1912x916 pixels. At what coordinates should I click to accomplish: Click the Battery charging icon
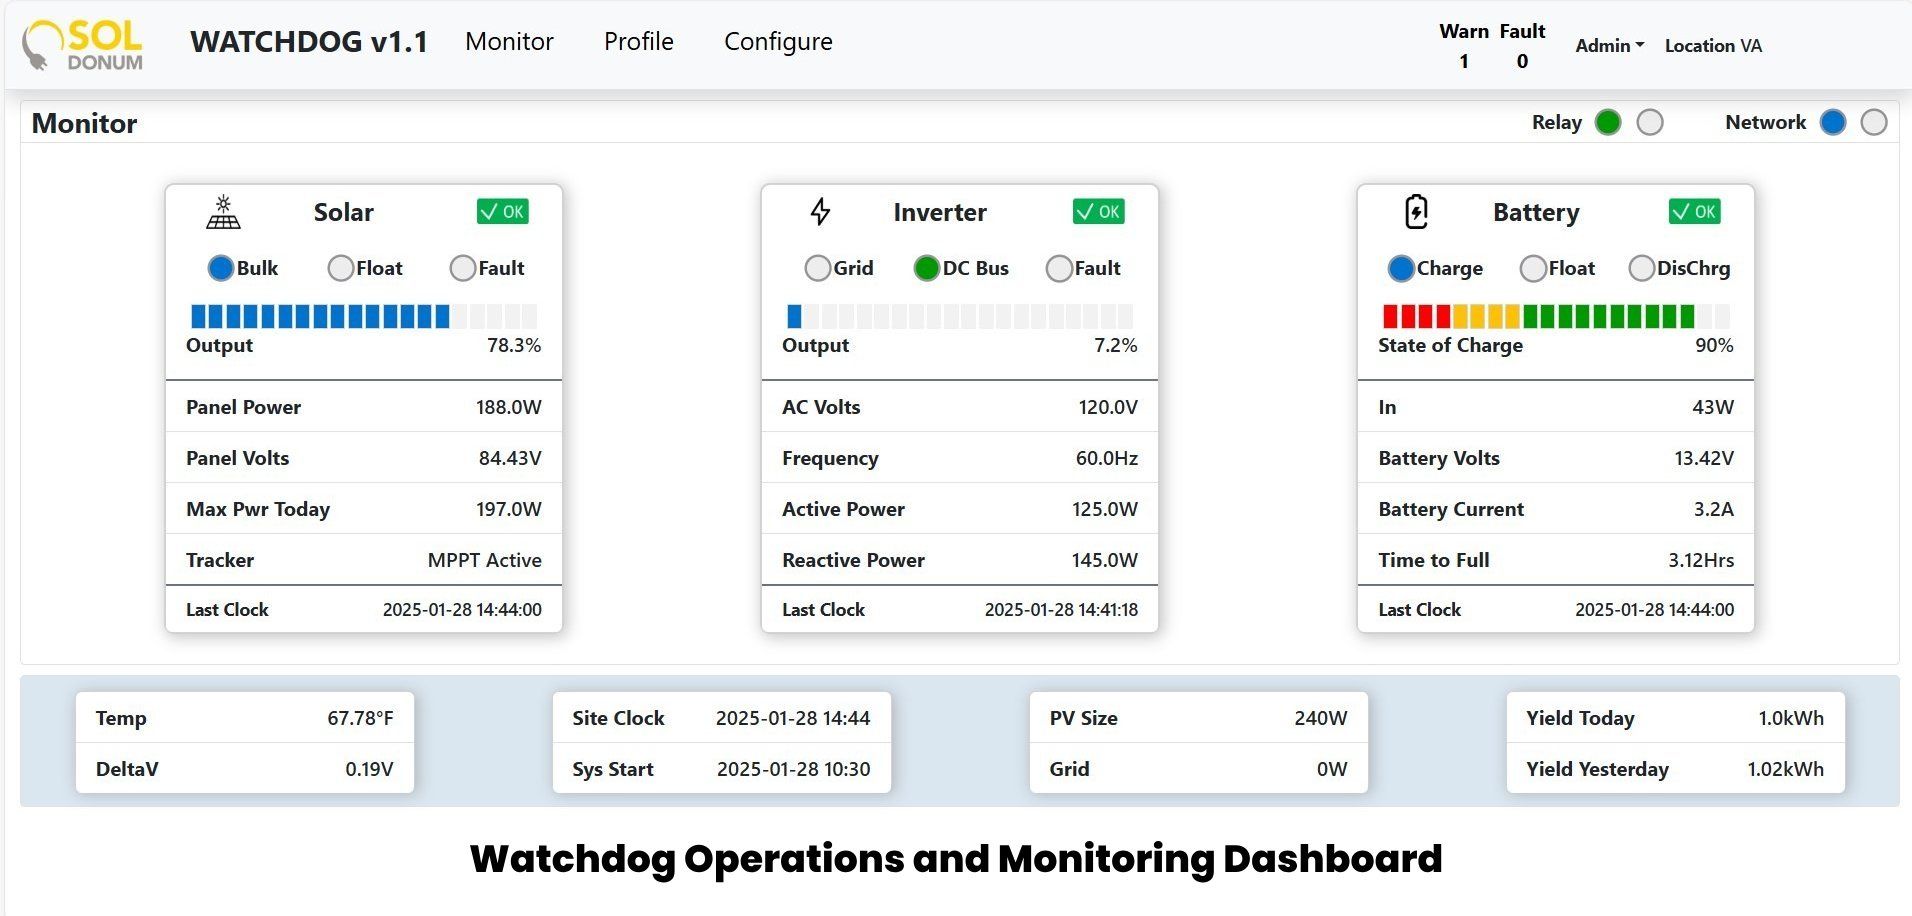click(1416, 212)
